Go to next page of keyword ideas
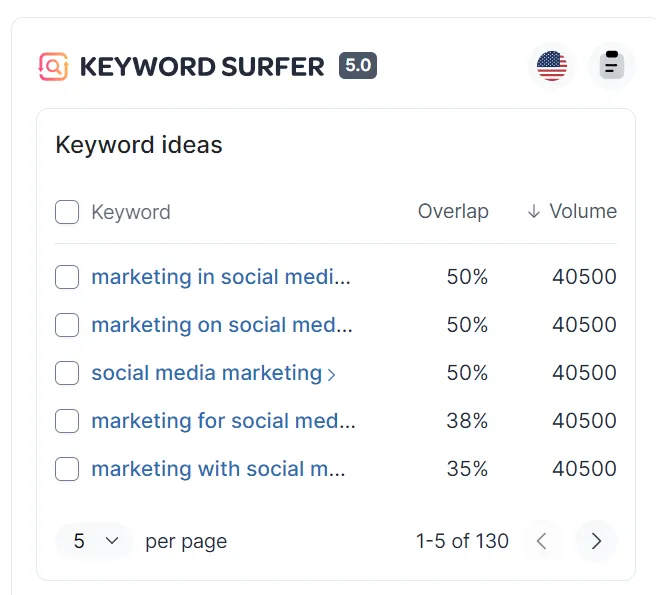This screenshot has width=656, height=595. [x=596, y=541]
